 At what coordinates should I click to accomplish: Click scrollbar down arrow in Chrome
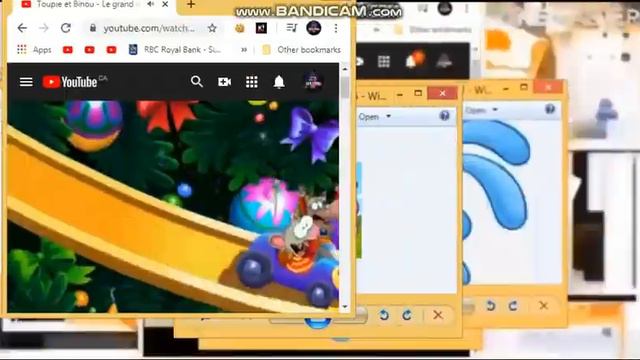[345, 306]
